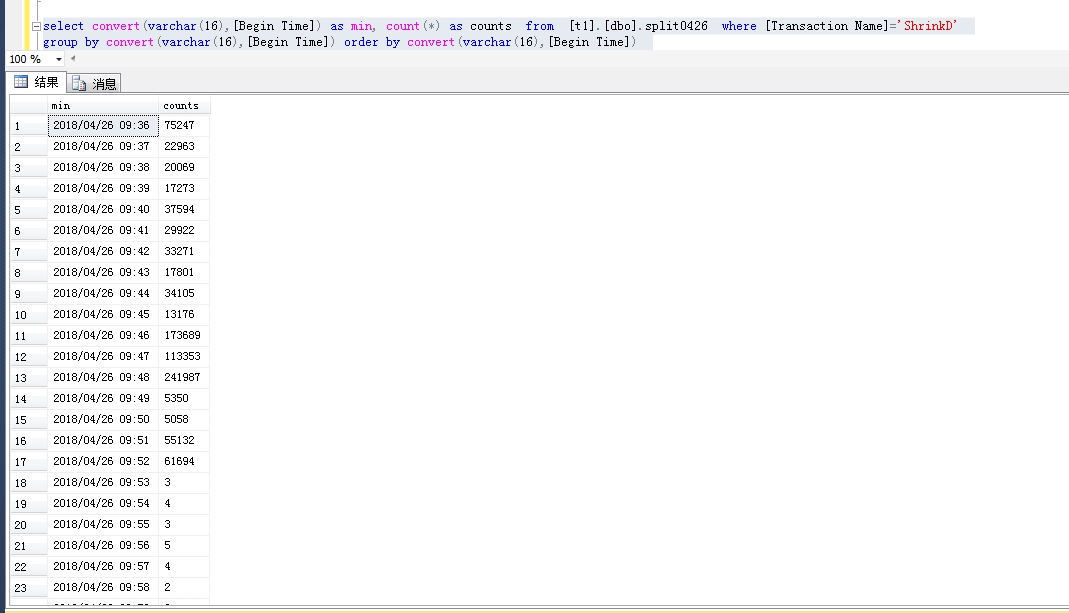
Task: Click count value 5058
Action: pyautogui.click(x=184, y=419)
